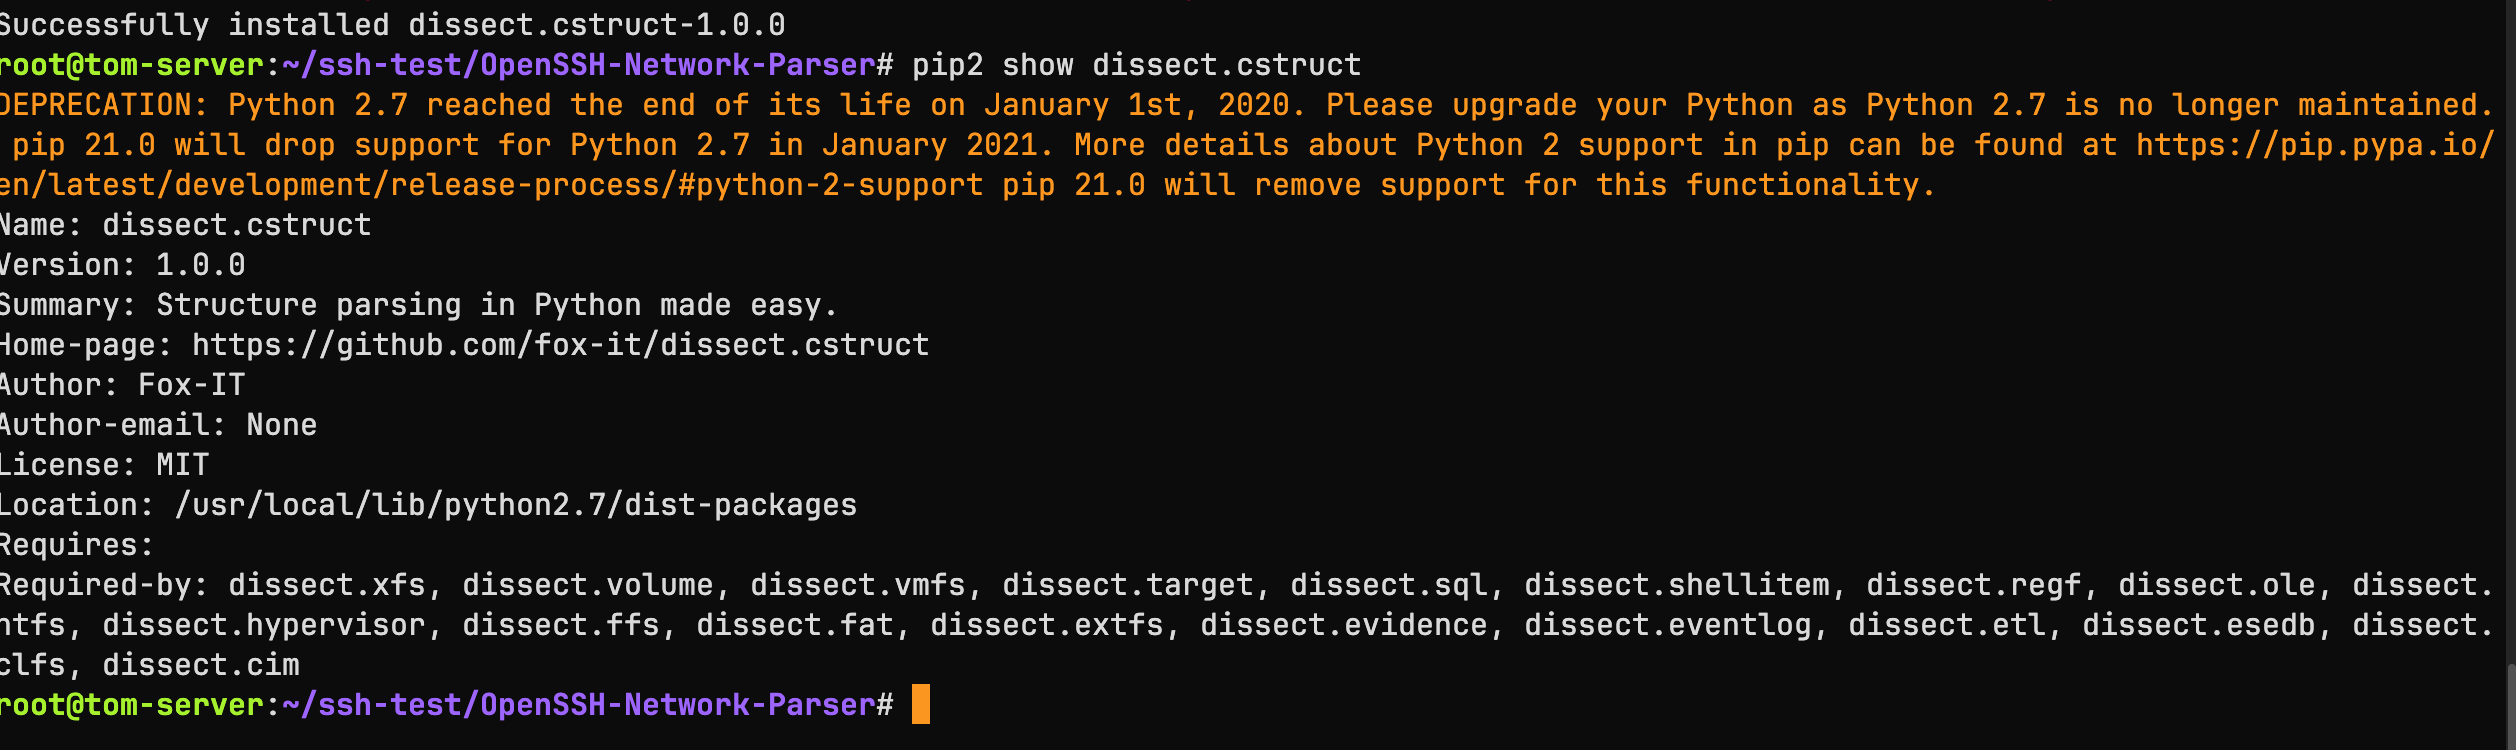
Task: Click the dist-packages location path
Action: coord(516,505)
